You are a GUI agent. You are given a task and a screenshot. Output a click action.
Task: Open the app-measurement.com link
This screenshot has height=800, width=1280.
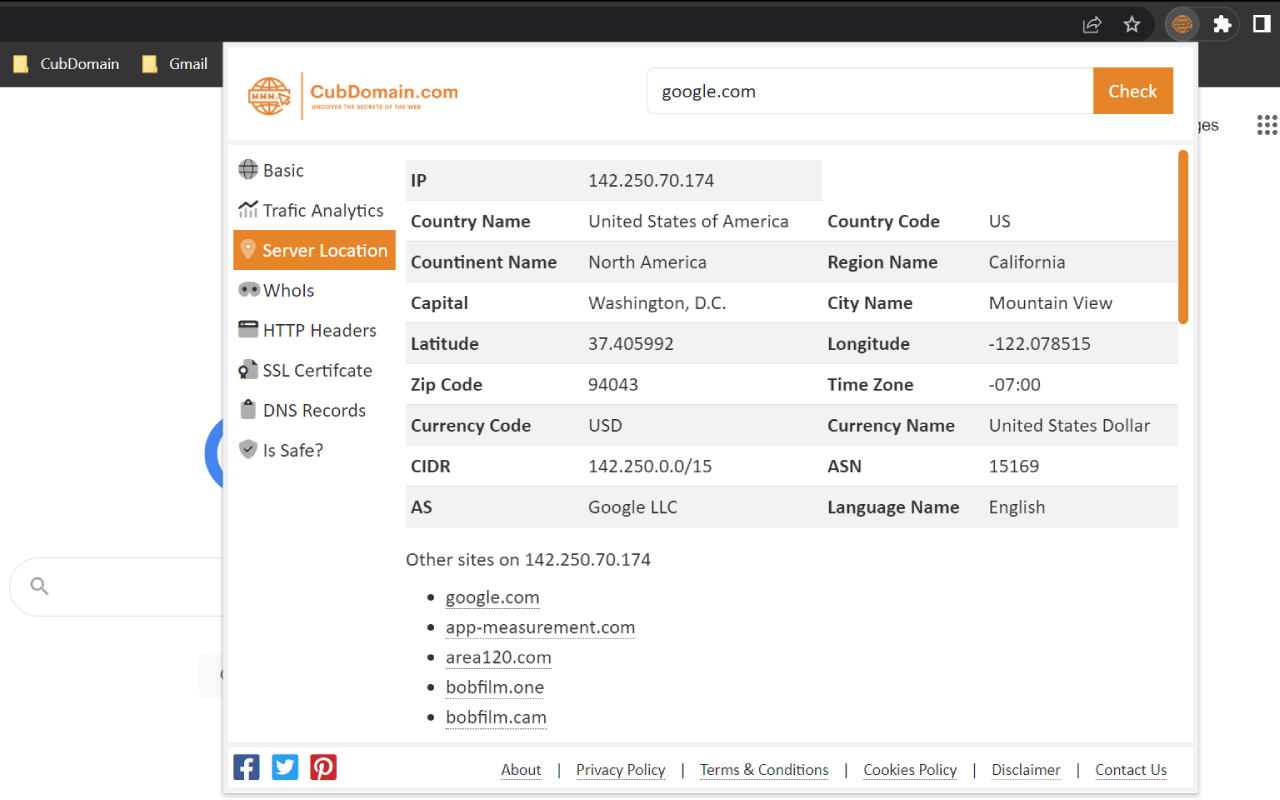[540, 628]
